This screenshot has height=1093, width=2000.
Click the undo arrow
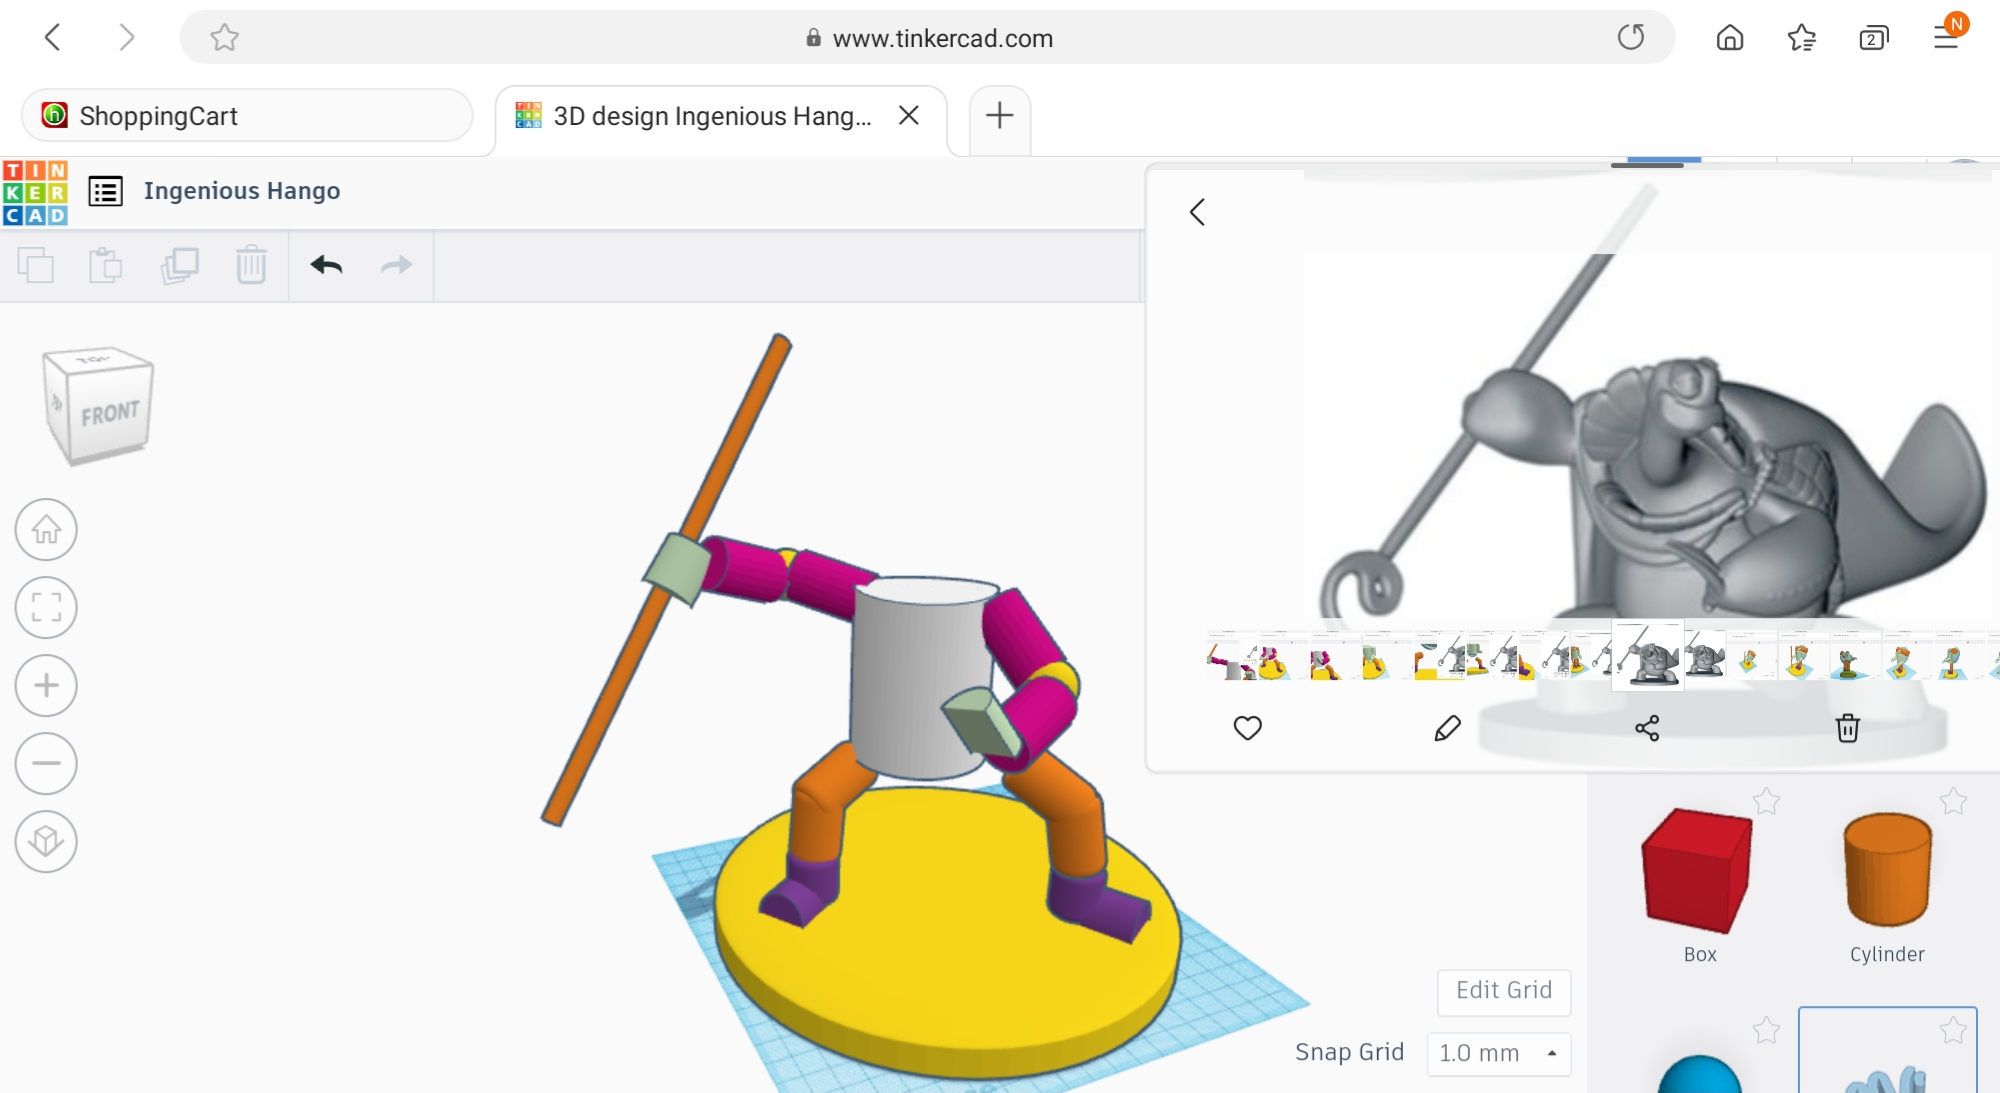(x=326, y=265)
